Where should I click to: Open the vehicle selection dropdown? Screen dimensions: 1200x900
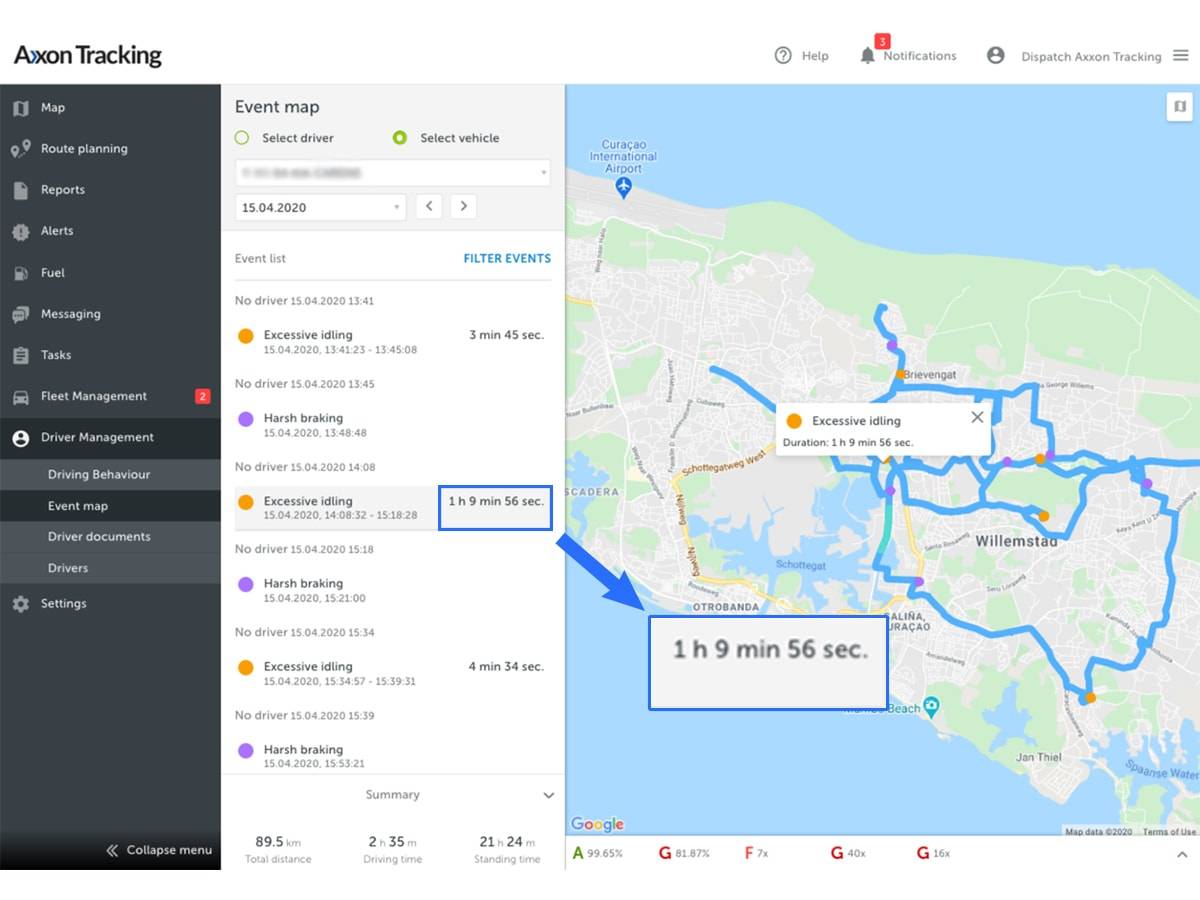click(392, 172)
